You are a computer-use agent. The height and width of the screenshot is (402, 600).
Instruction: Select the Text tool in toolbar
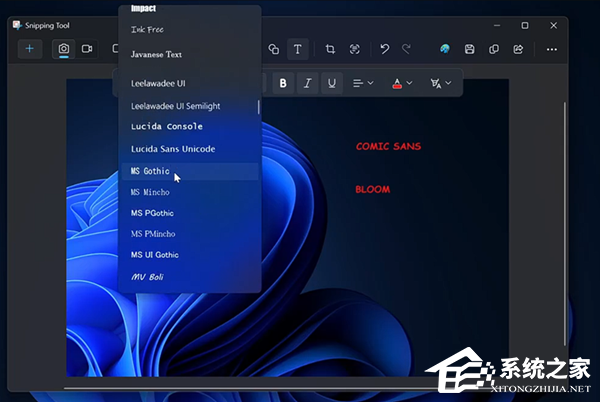click(297, 49)
